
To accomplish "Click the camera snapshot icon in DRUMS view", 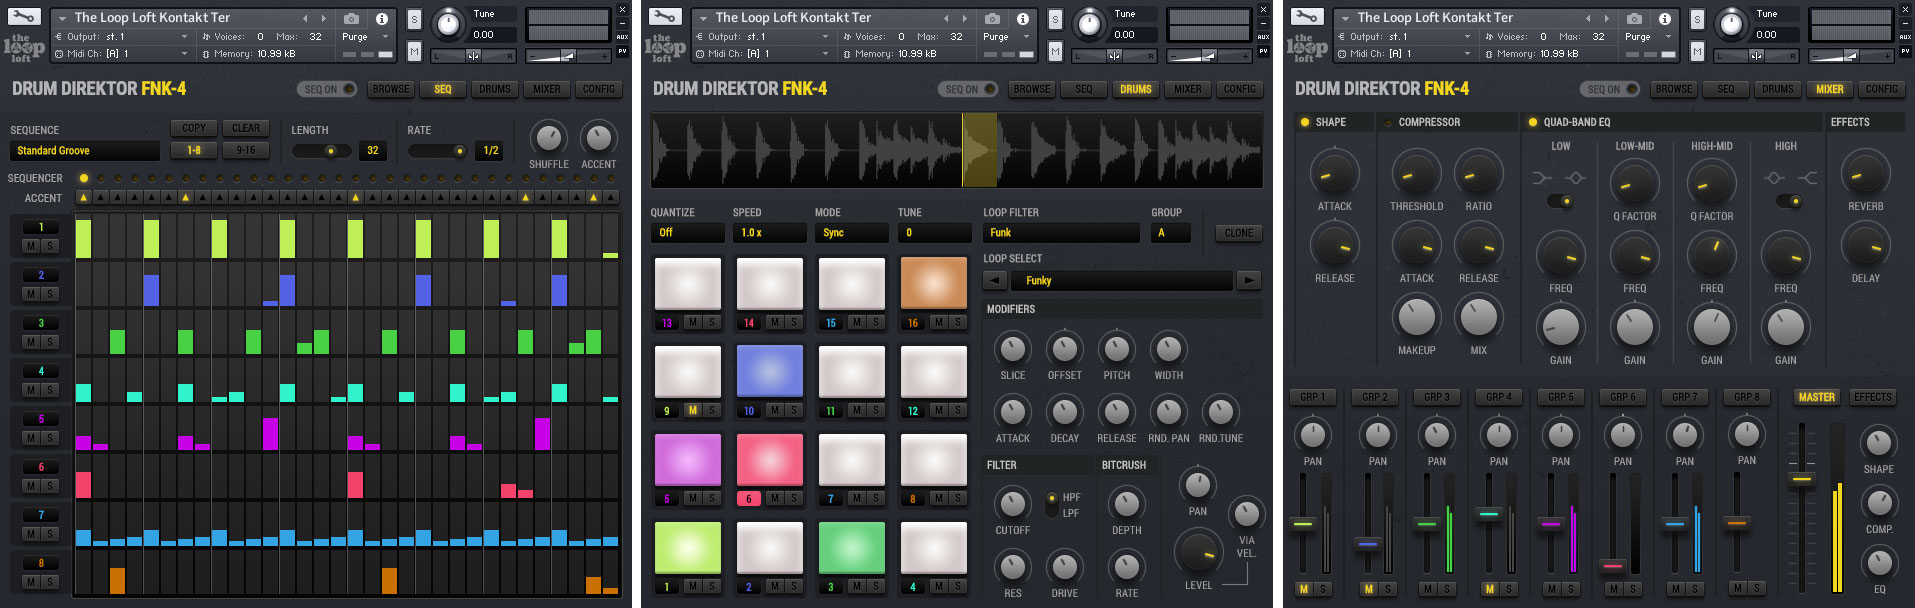I will point(992,18).
